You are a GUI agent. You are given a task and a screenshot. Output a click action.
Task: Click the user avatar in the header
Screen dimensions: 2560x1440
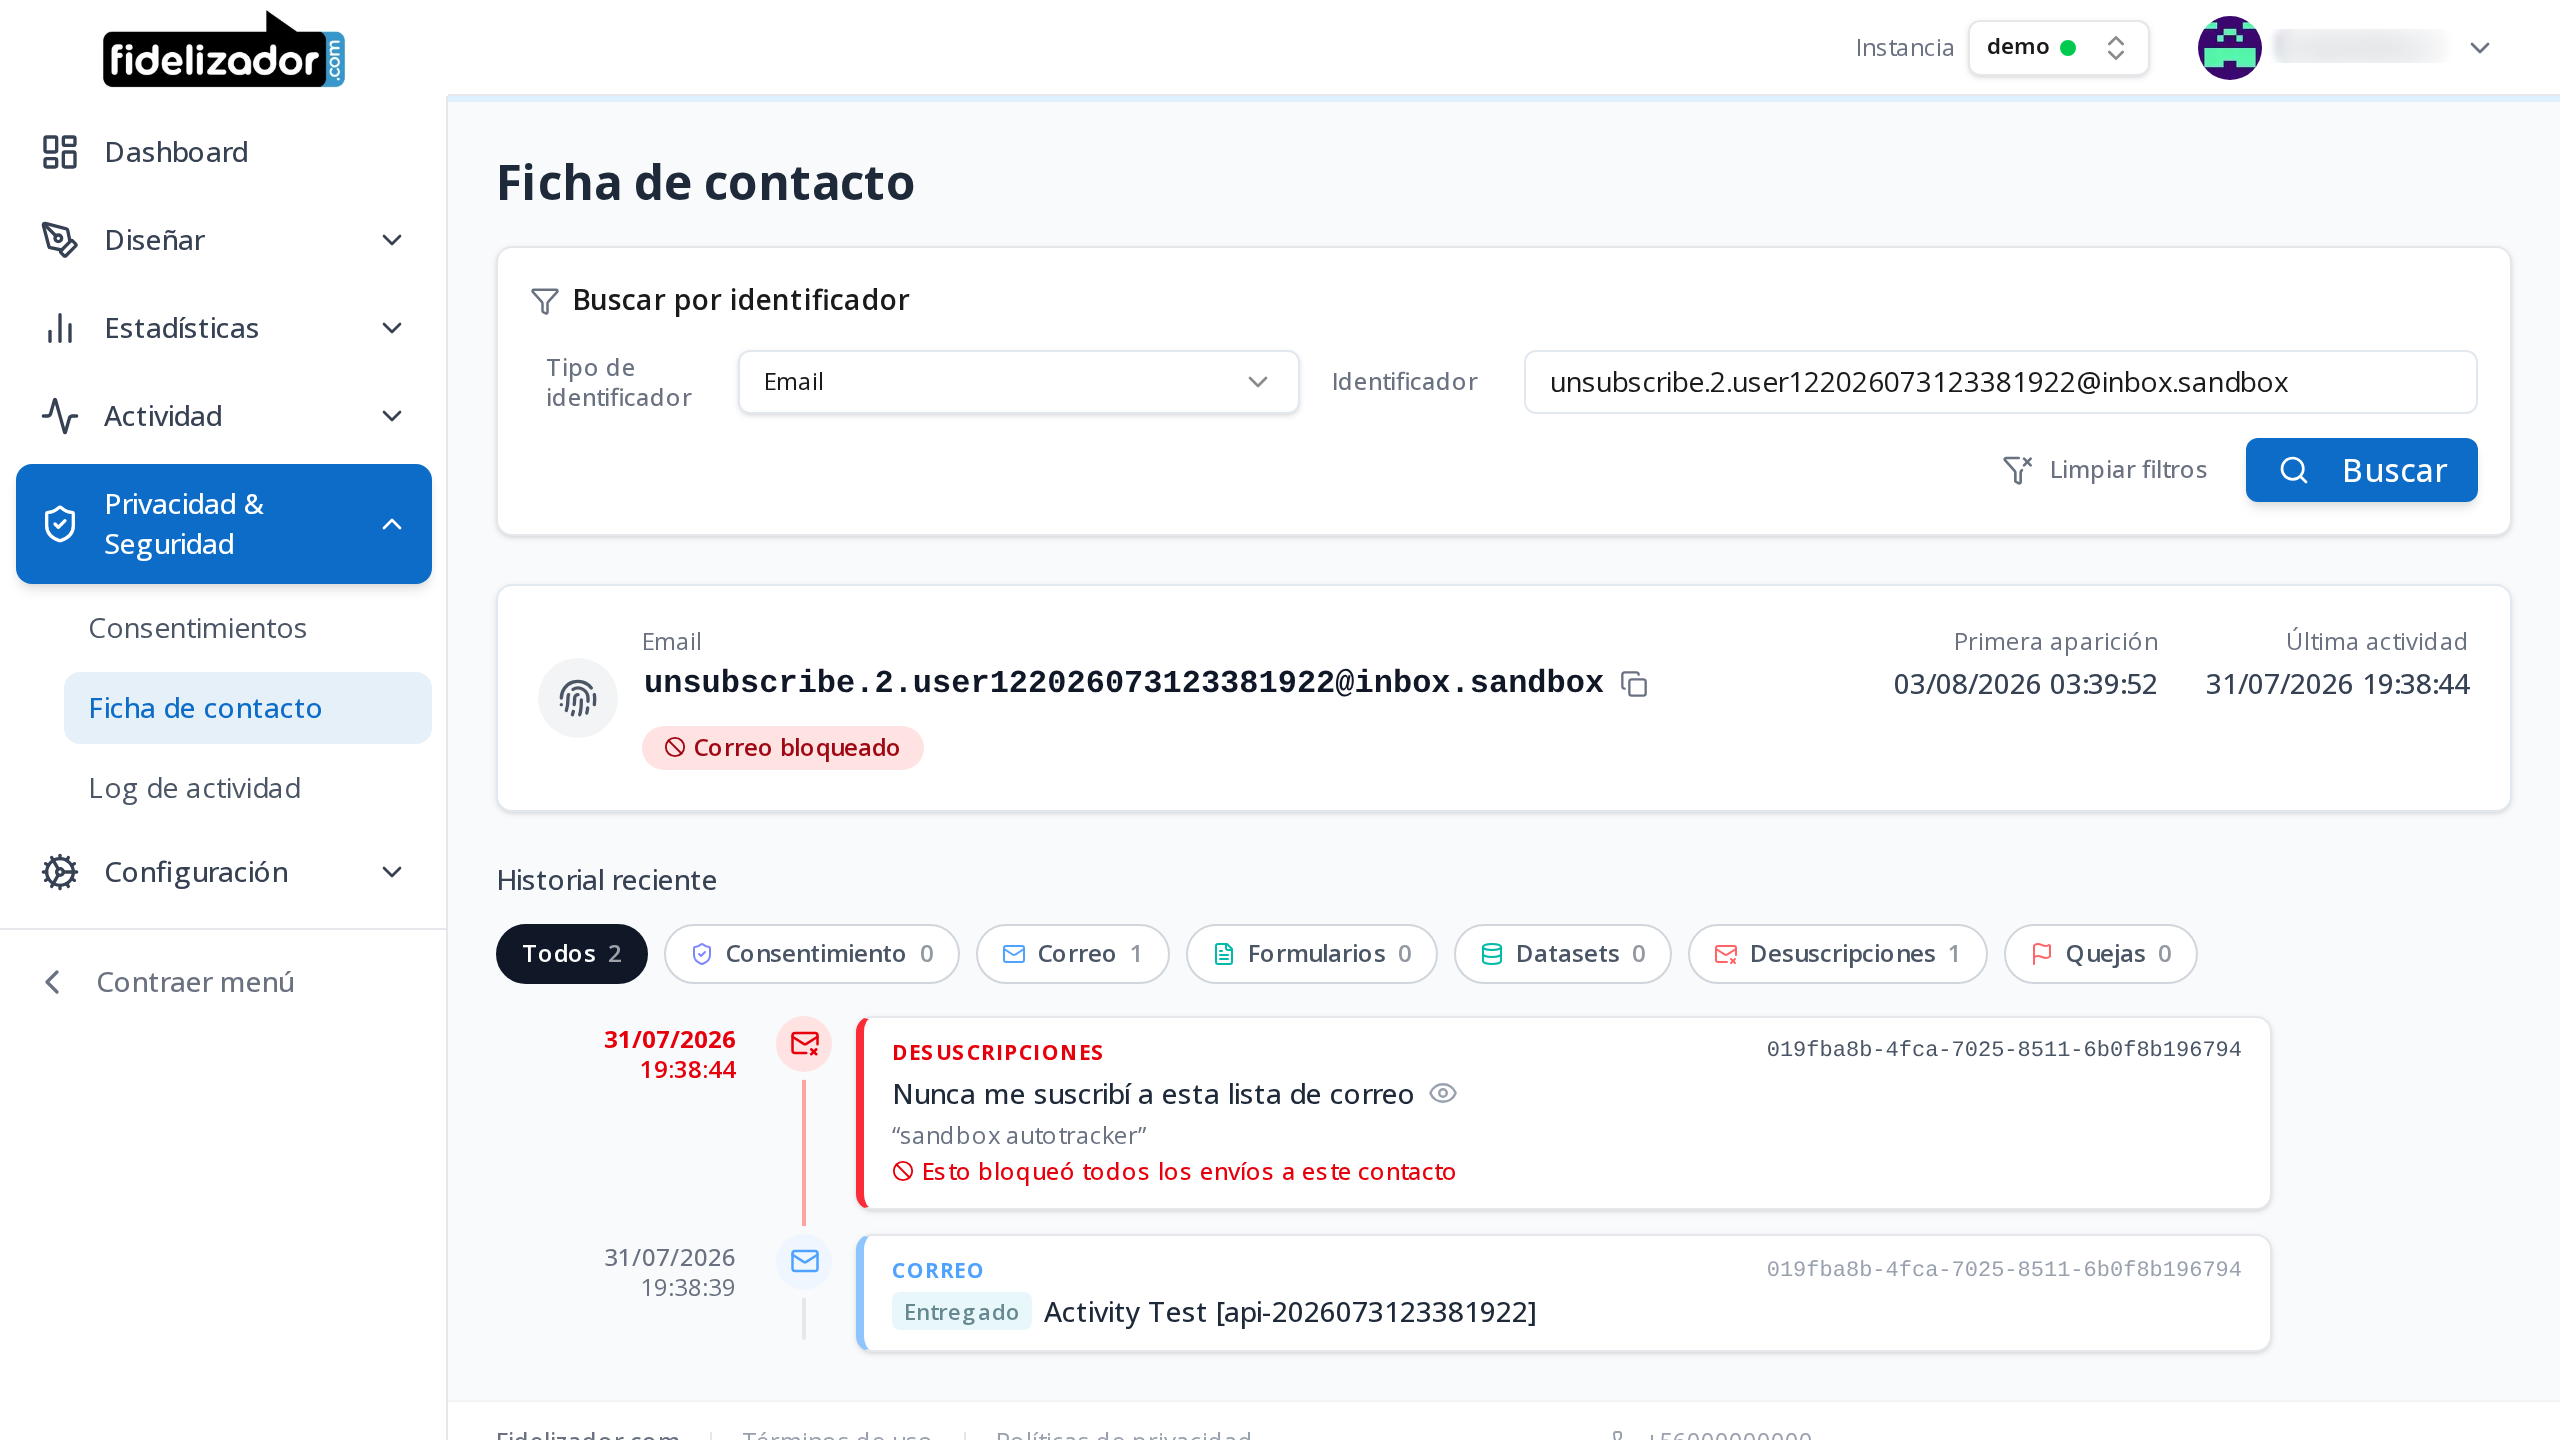click(2229, 47)
